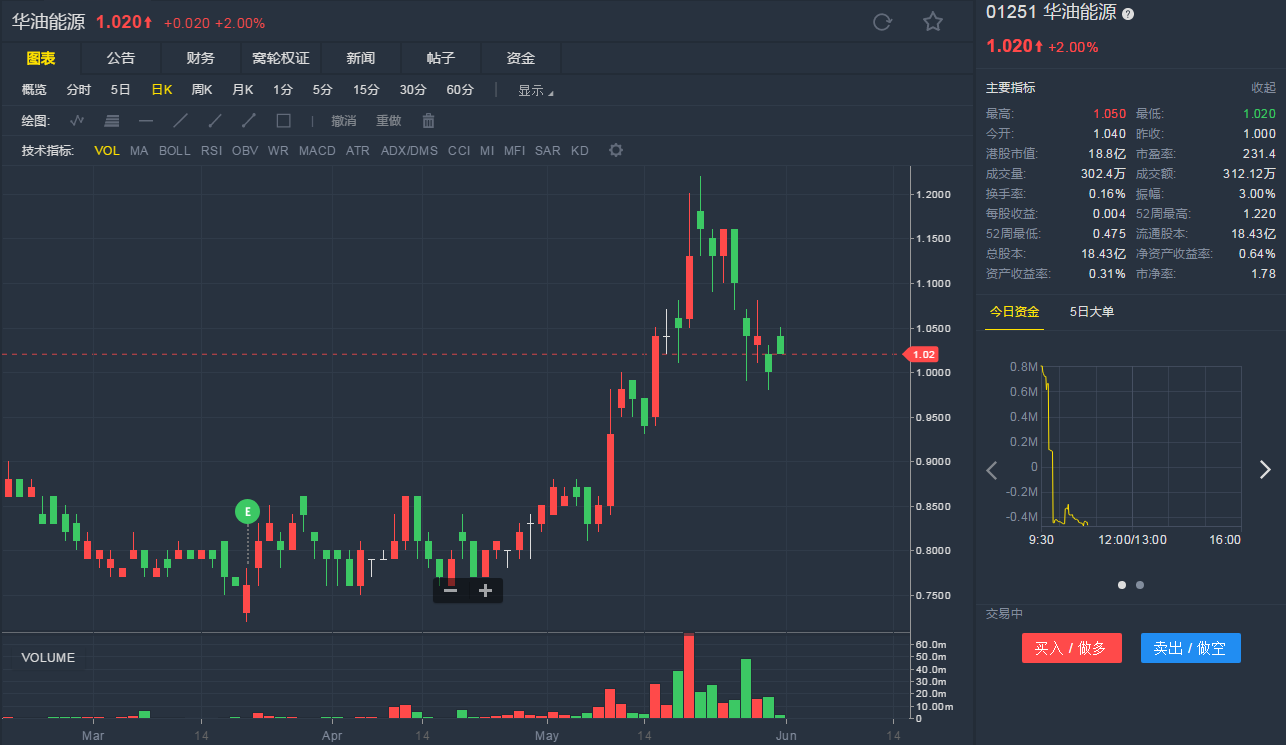
Task: Click 卖出 / 做空 sell button
Action: pyautogui.click(x=1191, y=648)
